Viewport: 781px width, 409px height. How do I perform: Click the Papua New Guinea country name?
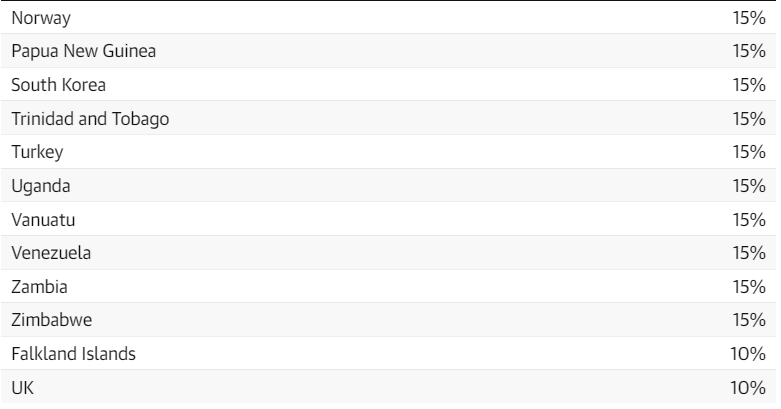click(84, 51)
